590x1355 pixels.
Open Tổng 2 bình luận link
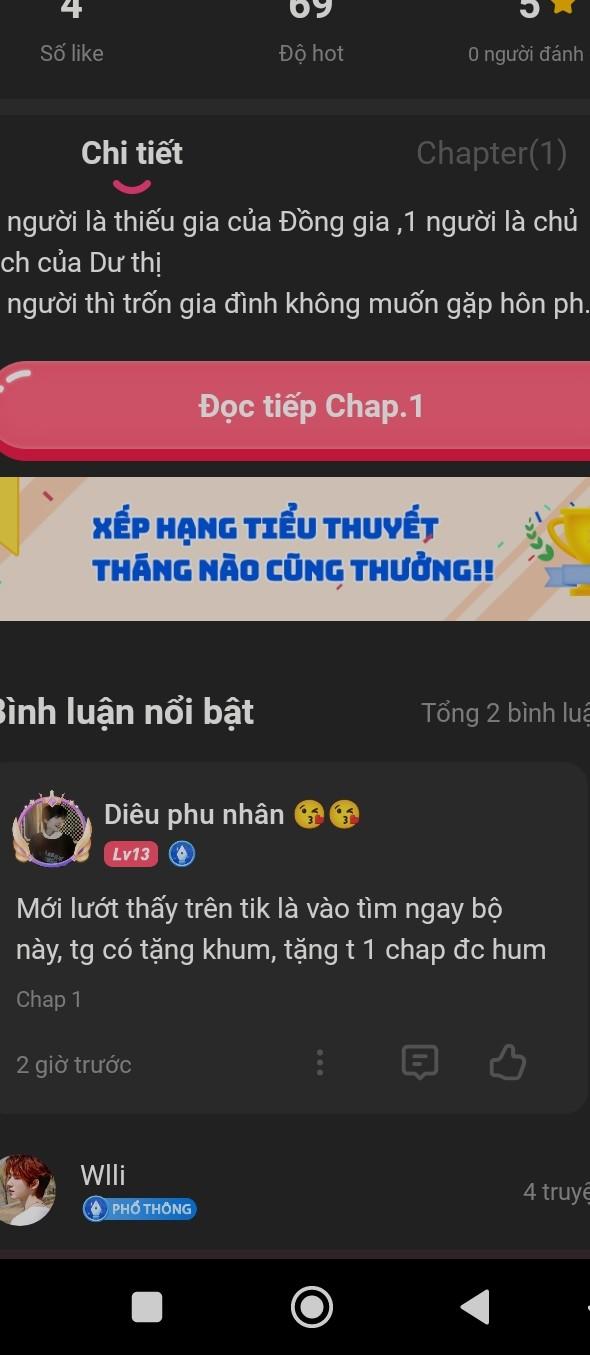click(505, 713)
